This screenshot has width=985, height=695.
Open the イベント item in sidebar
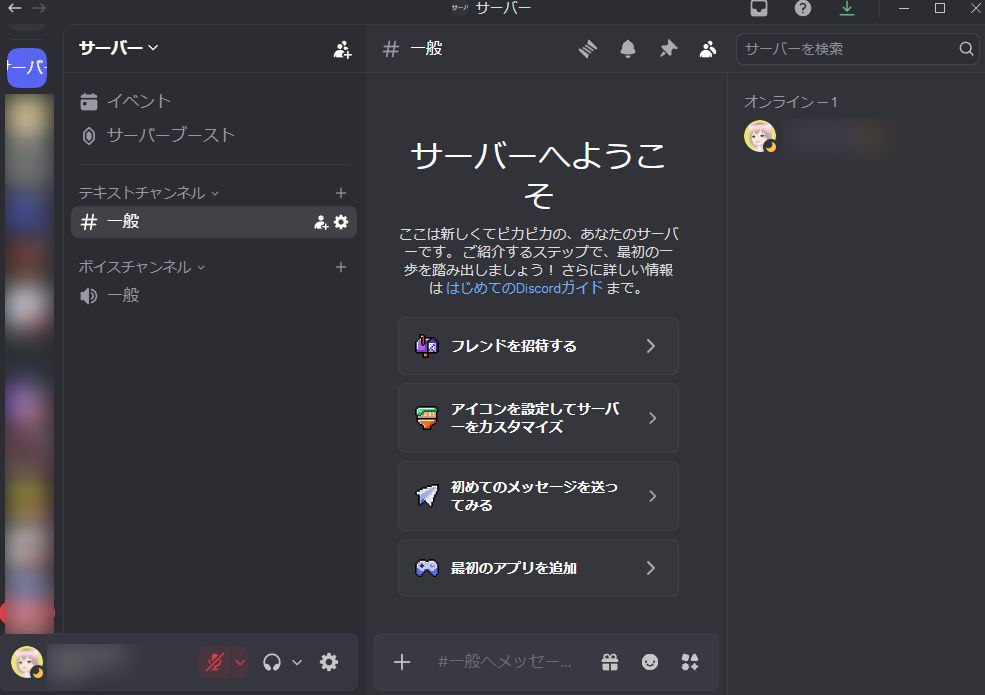[x=138, y=101]
